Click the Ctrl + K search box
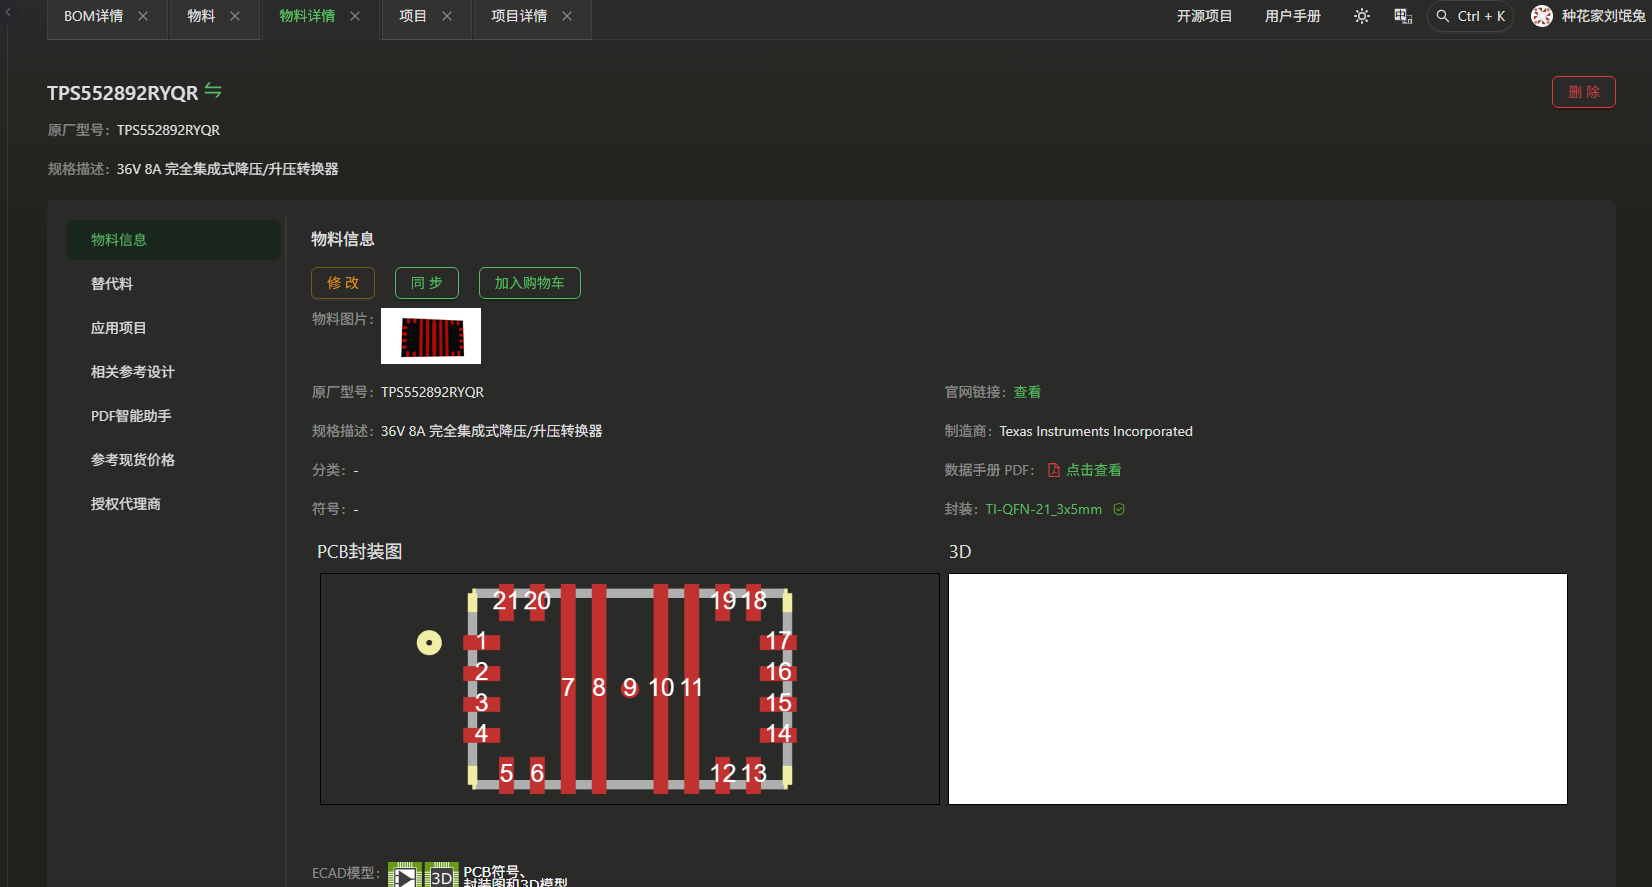Screen dimensions: 1652x887 (x=1470, y=16)
